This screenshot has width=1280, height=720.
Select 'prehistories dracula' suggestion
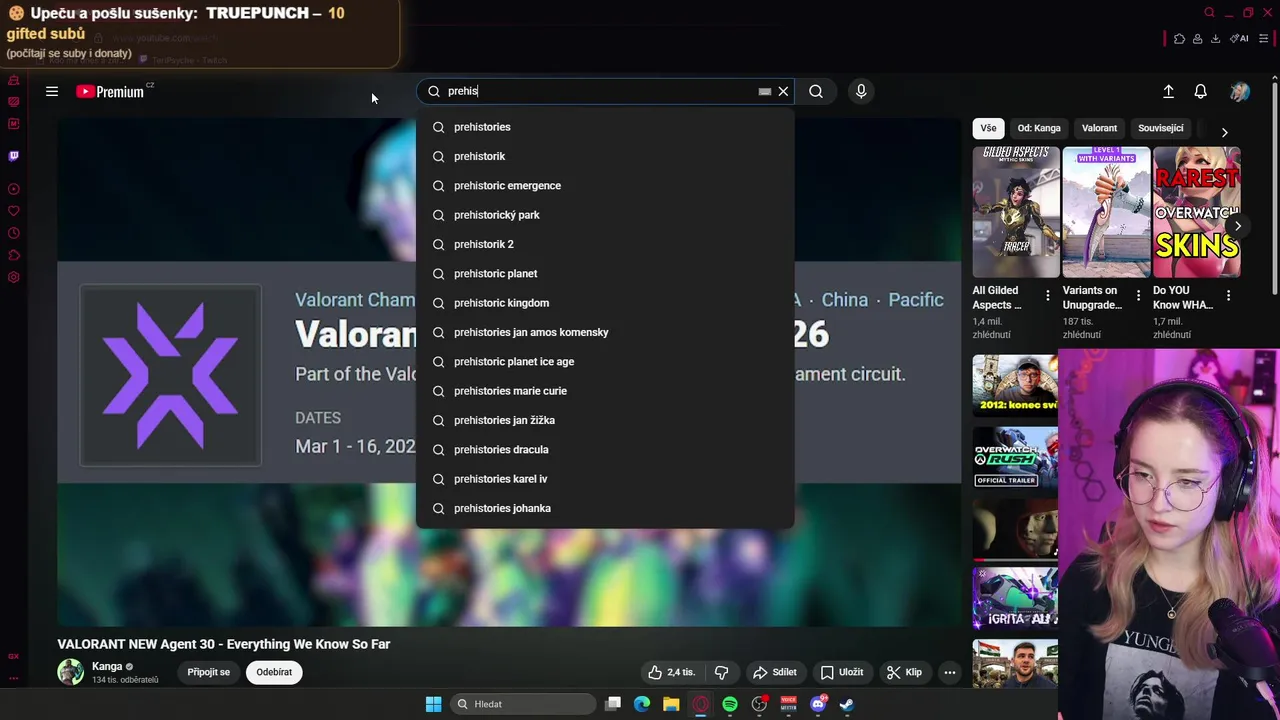[605, 449]
